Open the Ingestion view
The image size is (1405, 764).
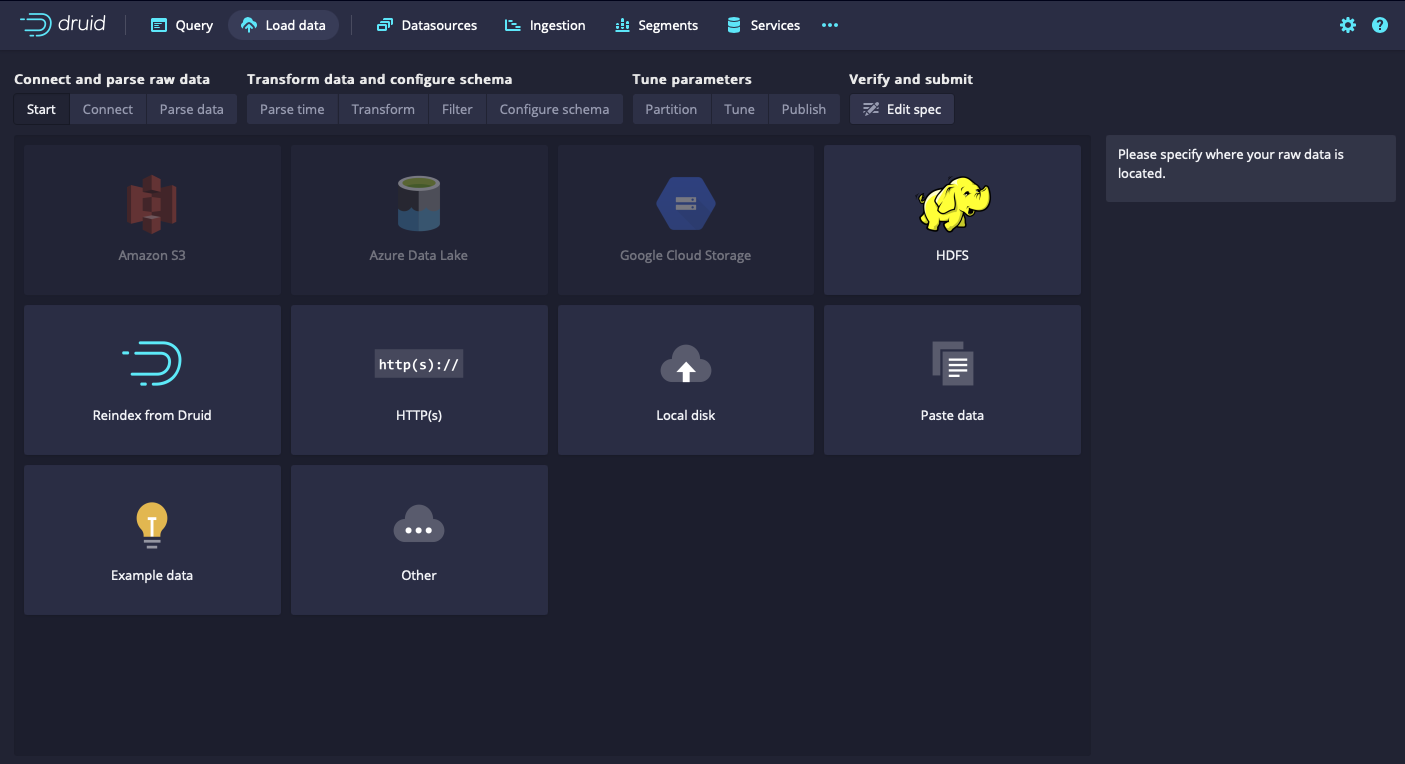545,25
